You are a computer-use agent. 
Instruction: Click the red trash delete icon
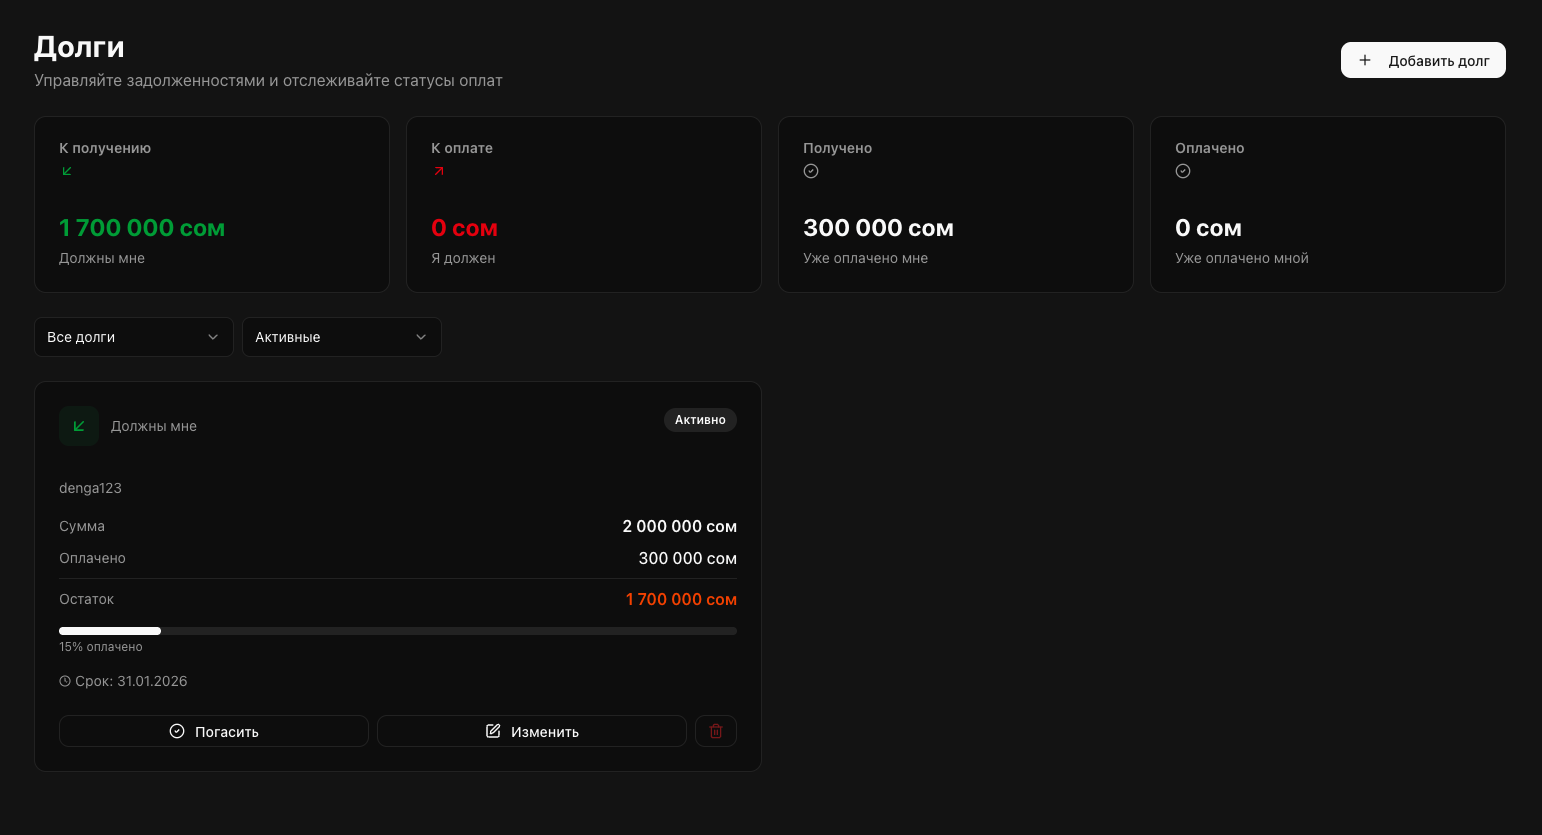716,731
